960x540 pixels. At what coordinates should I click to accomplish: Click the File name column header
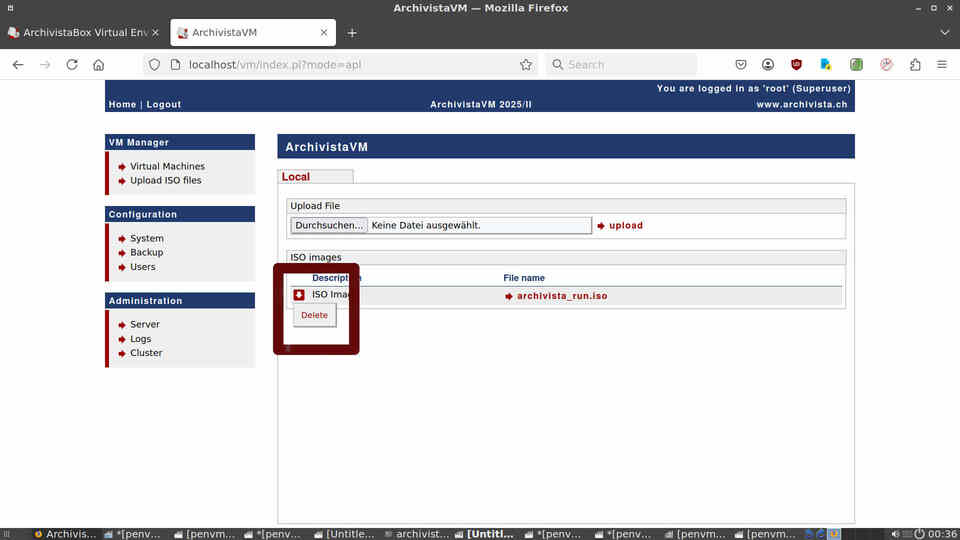524,278
